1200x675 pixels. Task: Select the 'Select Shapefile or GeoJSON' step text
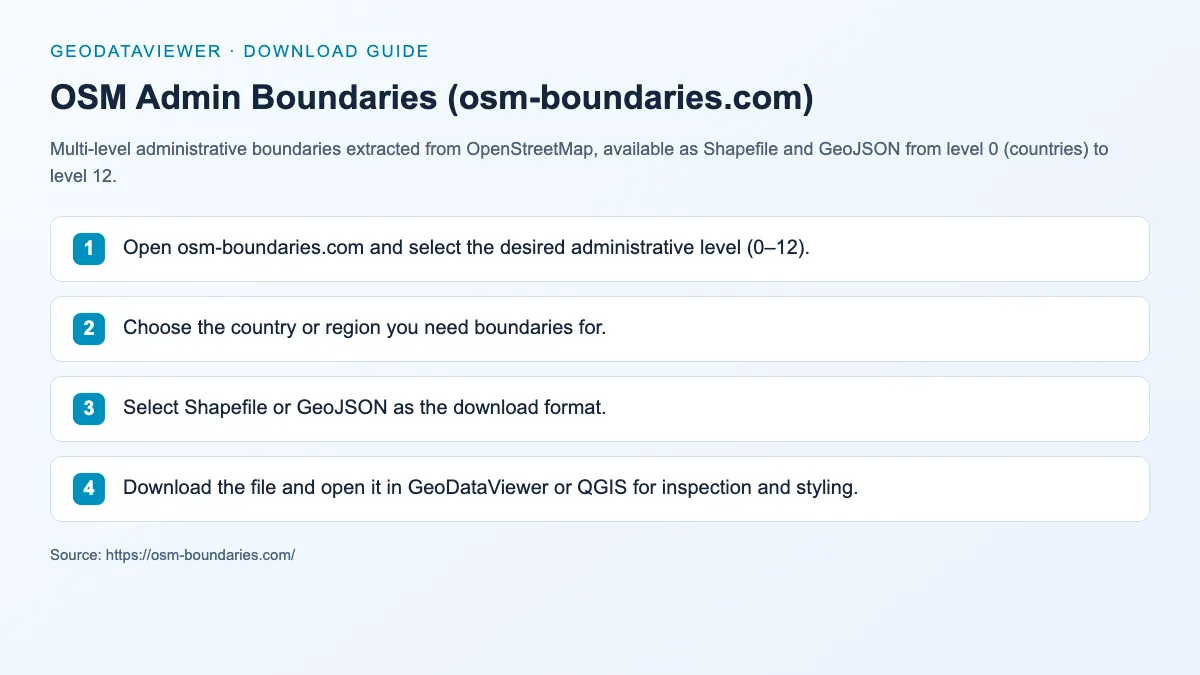point(364,408)
